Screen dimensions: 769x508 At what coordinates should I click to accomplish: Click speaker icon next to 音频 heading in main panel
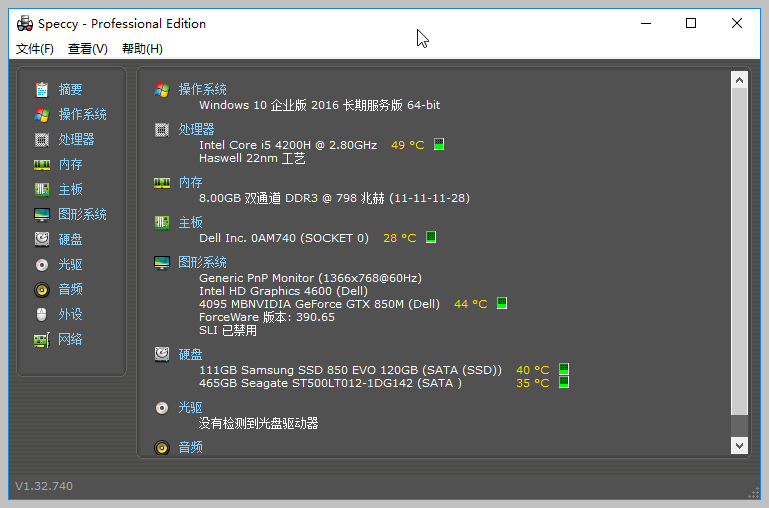162,447
